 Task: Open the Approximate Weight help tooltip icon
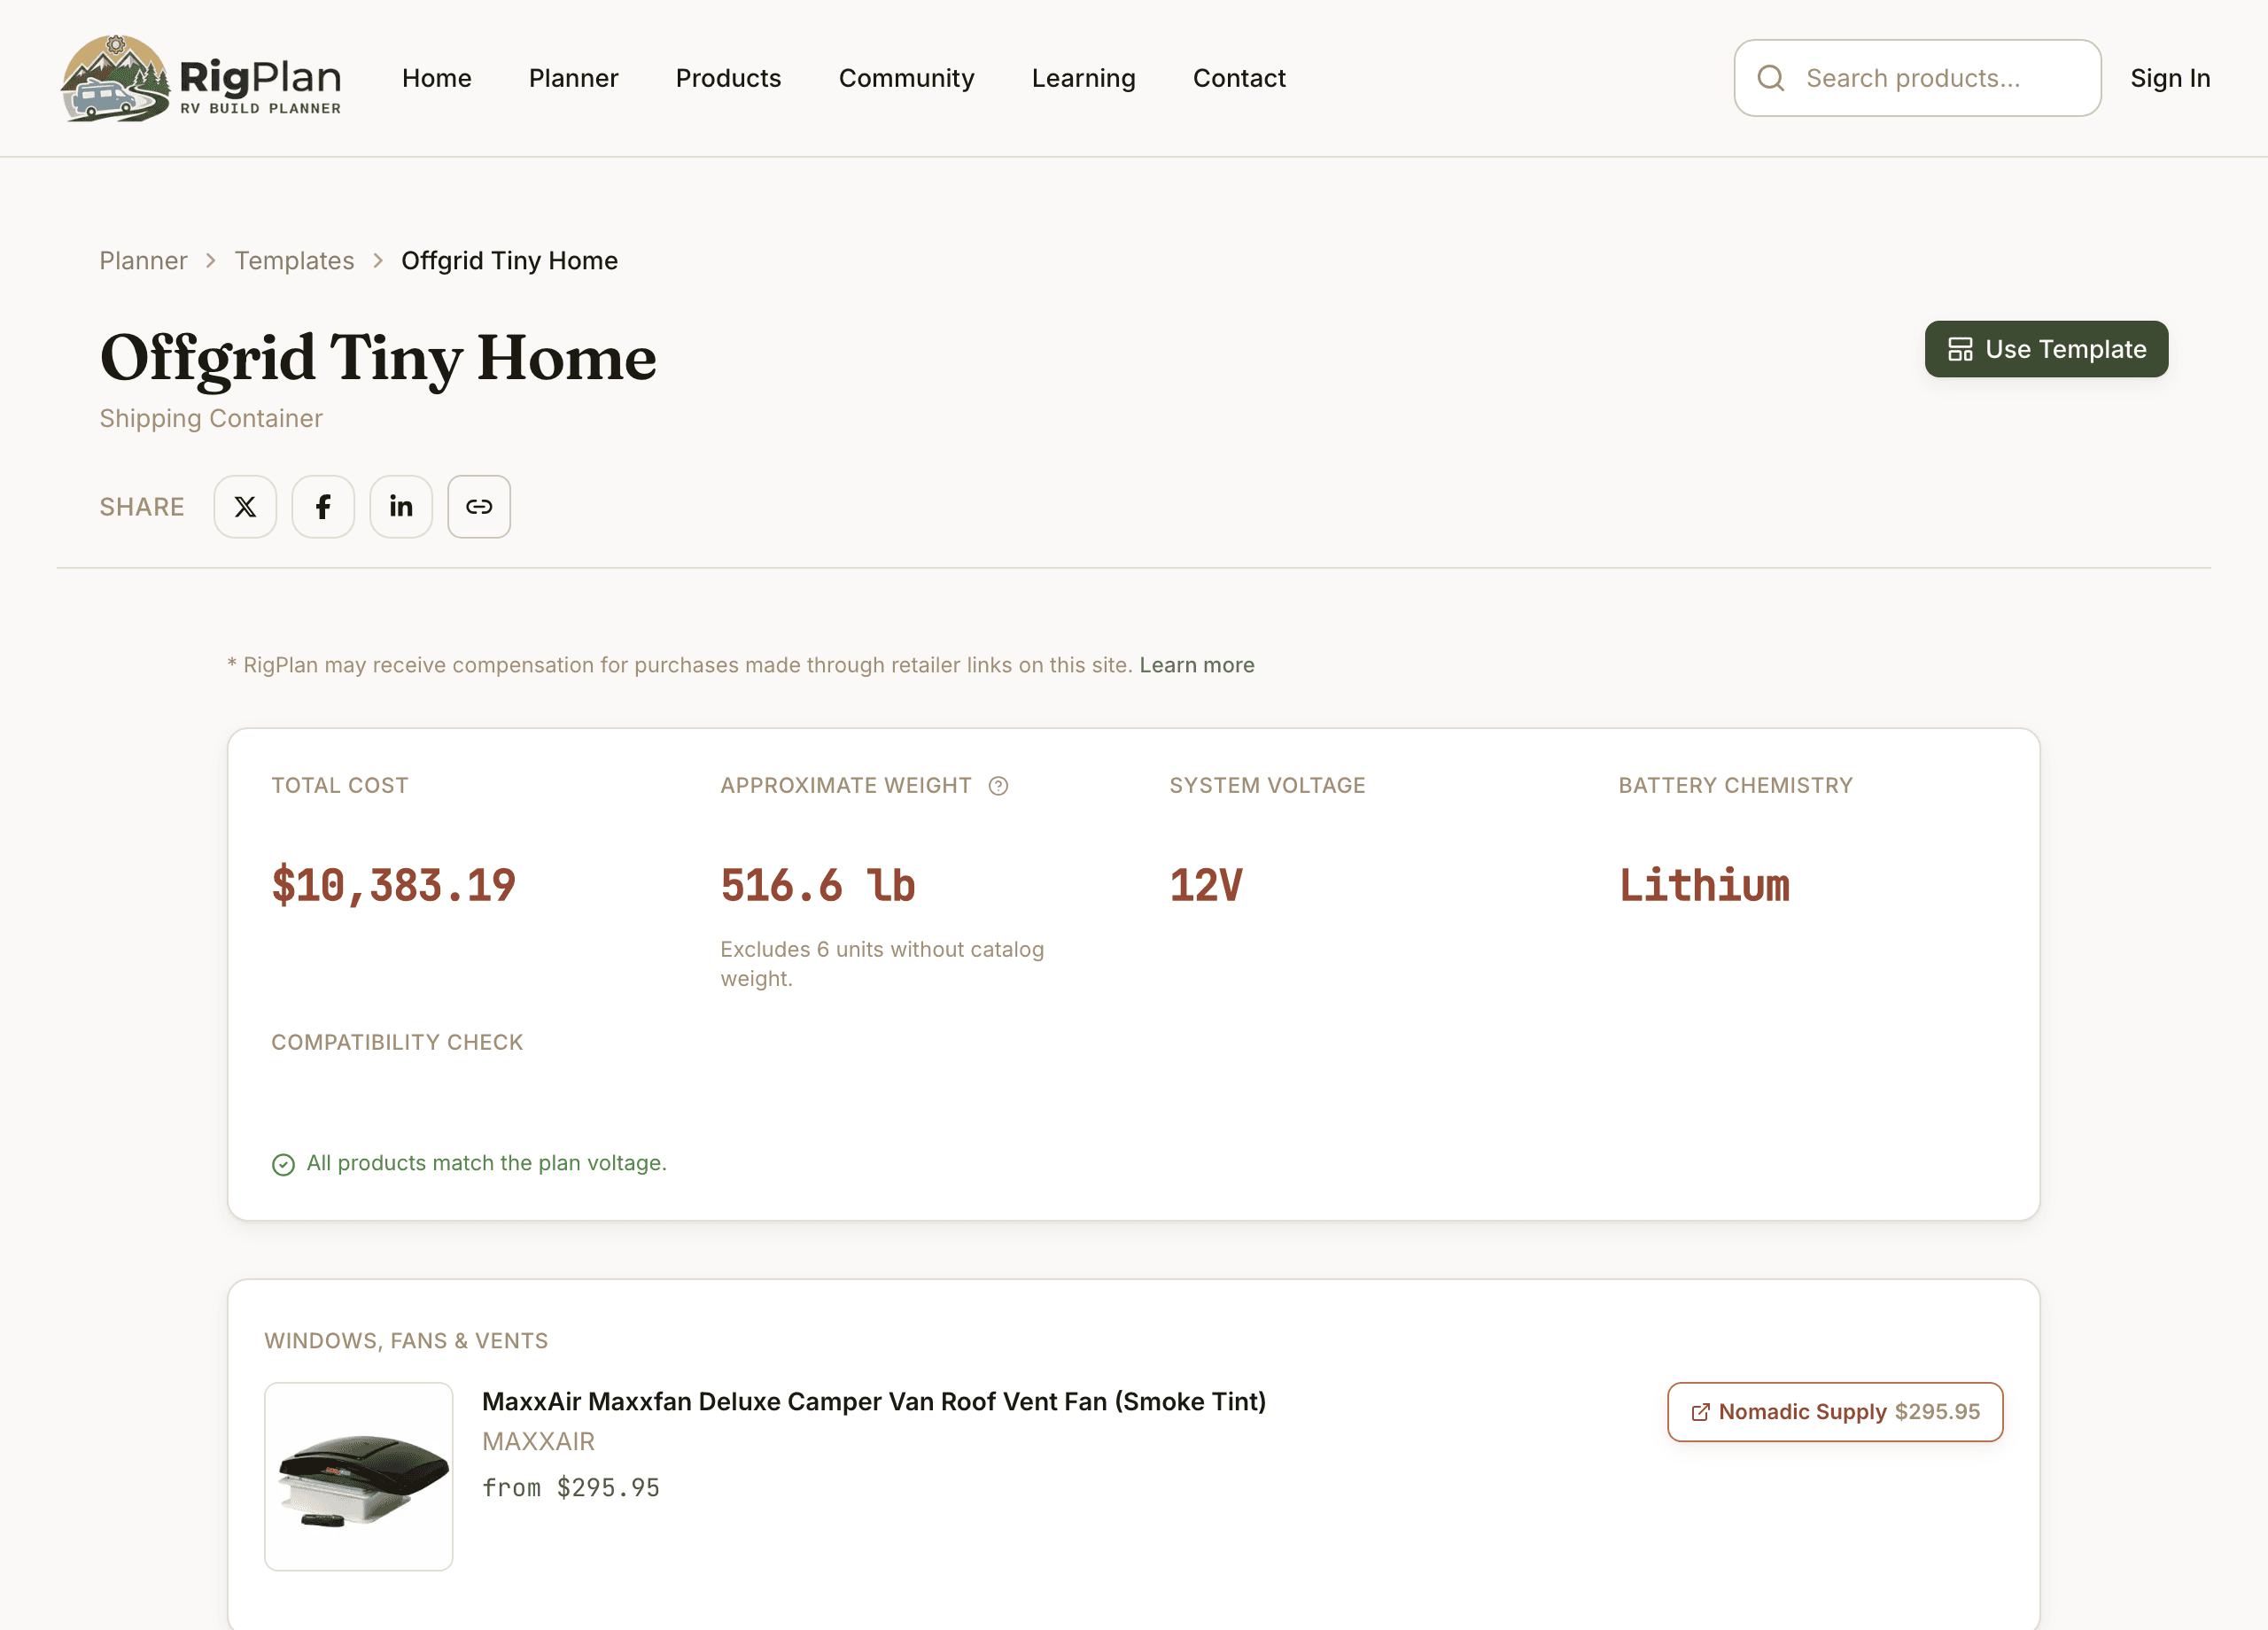point(998,786)
